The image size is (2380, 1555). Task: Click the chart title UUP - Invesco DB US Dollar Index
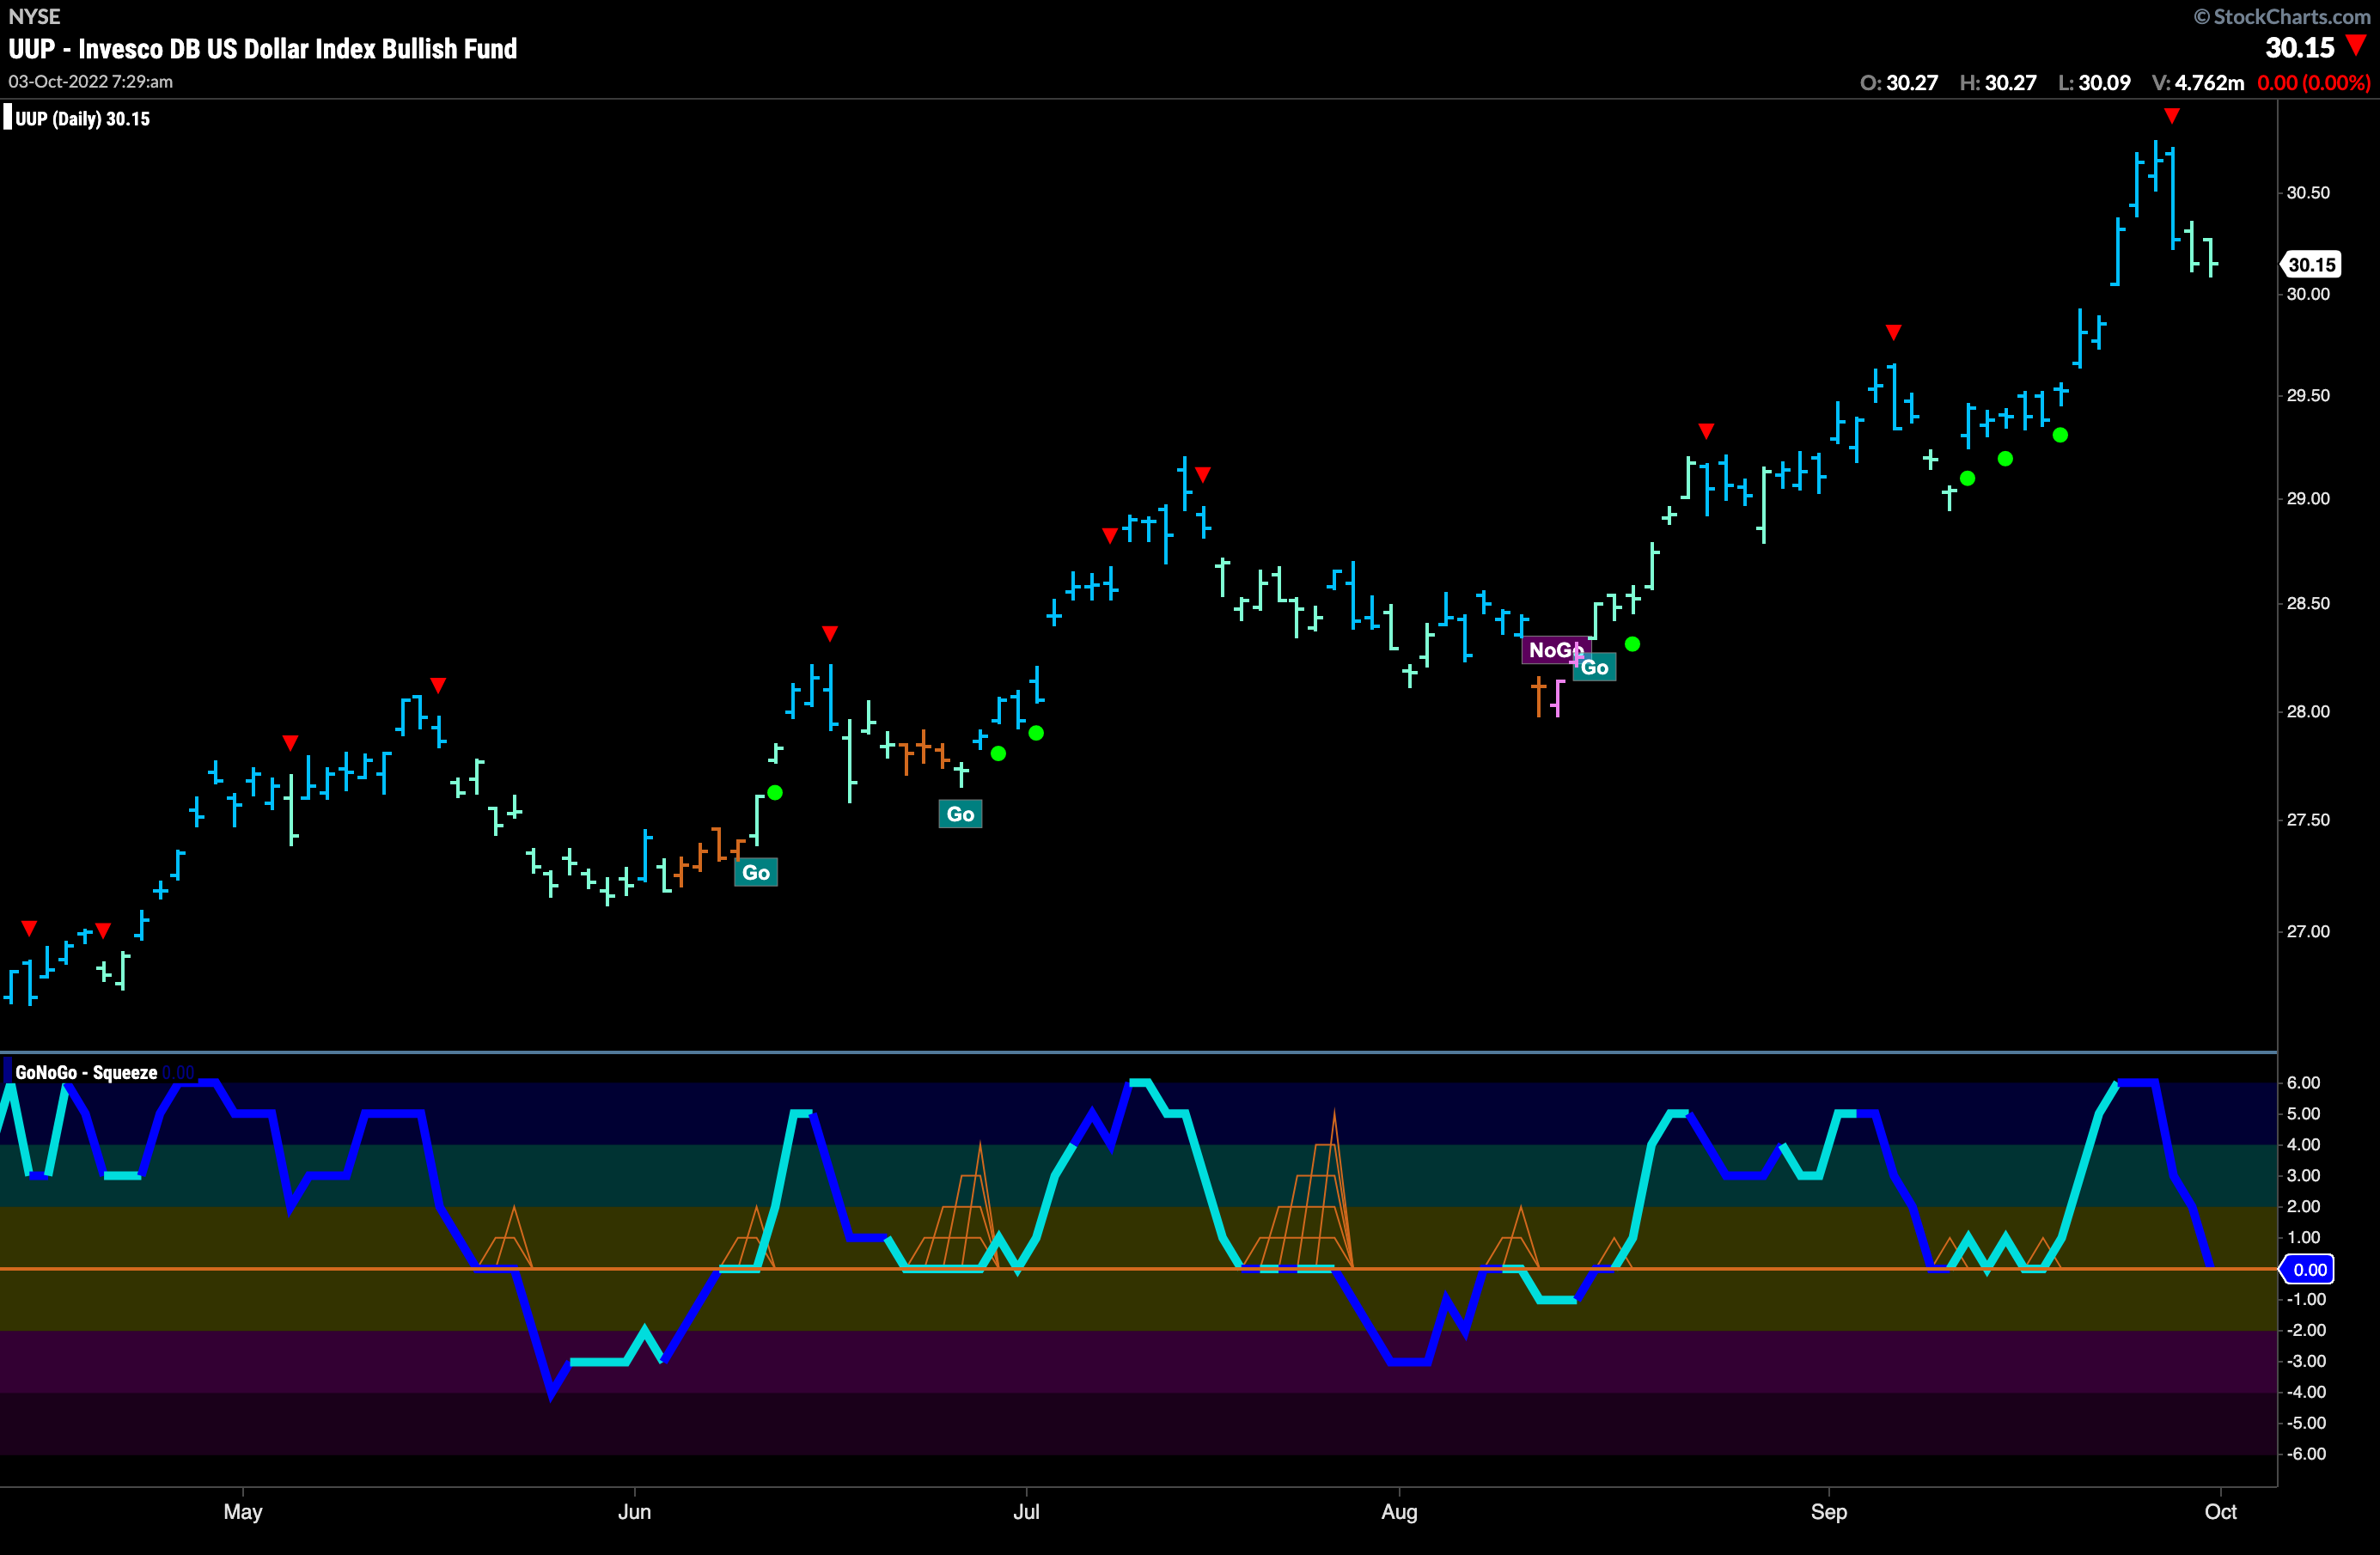coord(263,49)
